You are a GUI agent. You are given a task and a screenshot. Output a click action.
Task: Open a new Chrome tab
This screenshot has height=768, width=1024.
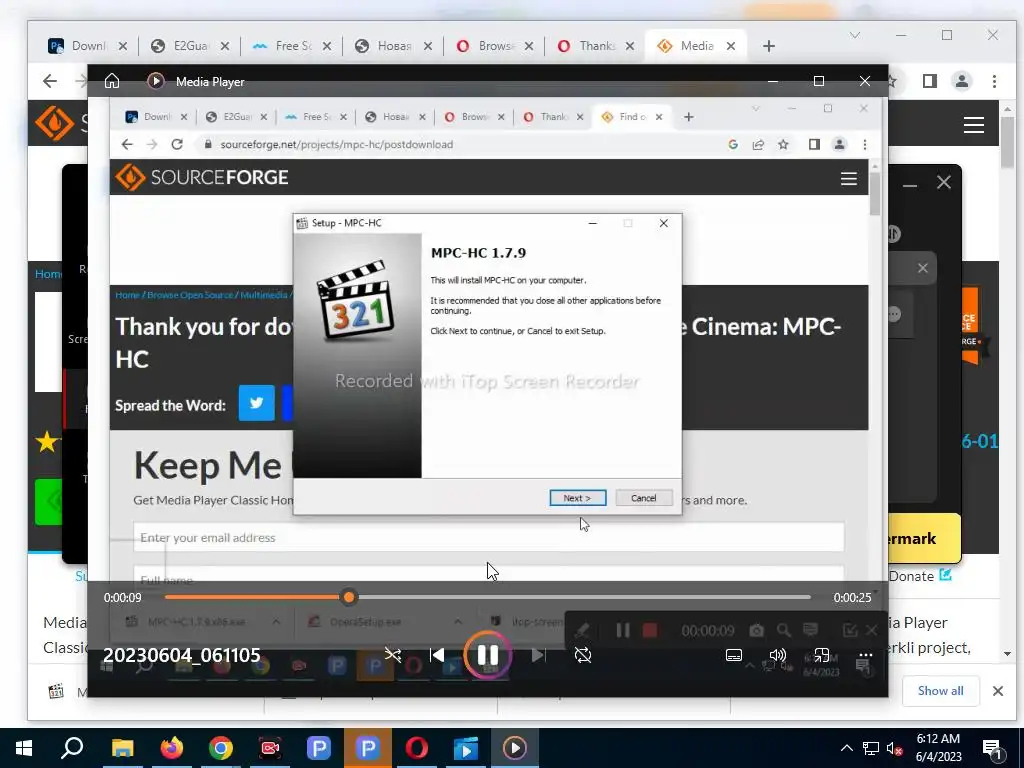(769, 46)
